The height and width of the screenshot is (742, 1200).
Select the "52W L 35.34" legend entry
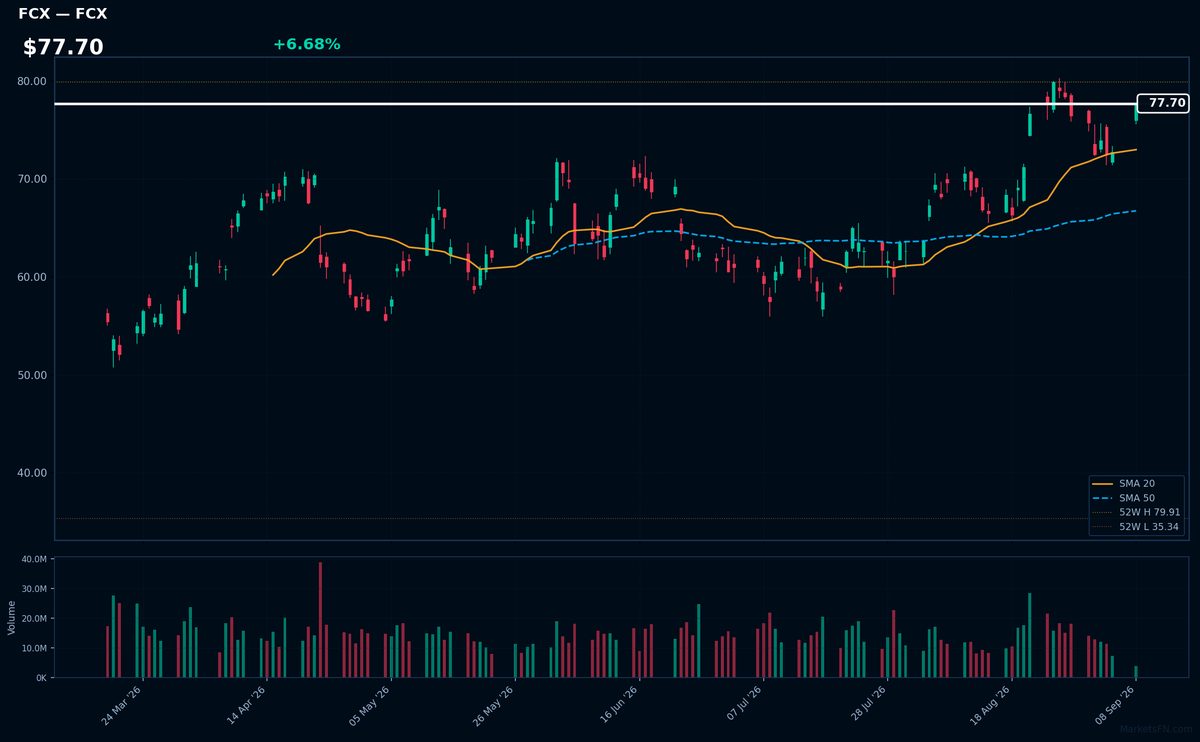tap(1137, 526)
